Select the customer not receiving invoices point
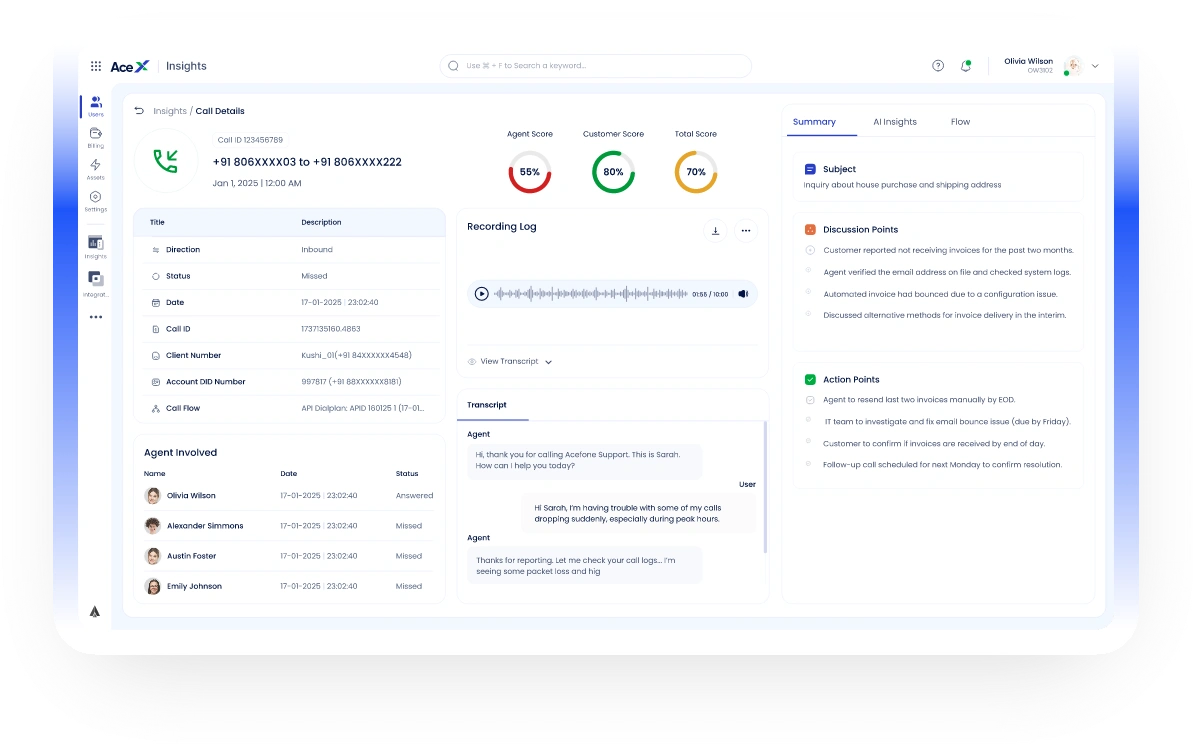The height and width of the screenshot is (744, 1193). coord(810,250)
